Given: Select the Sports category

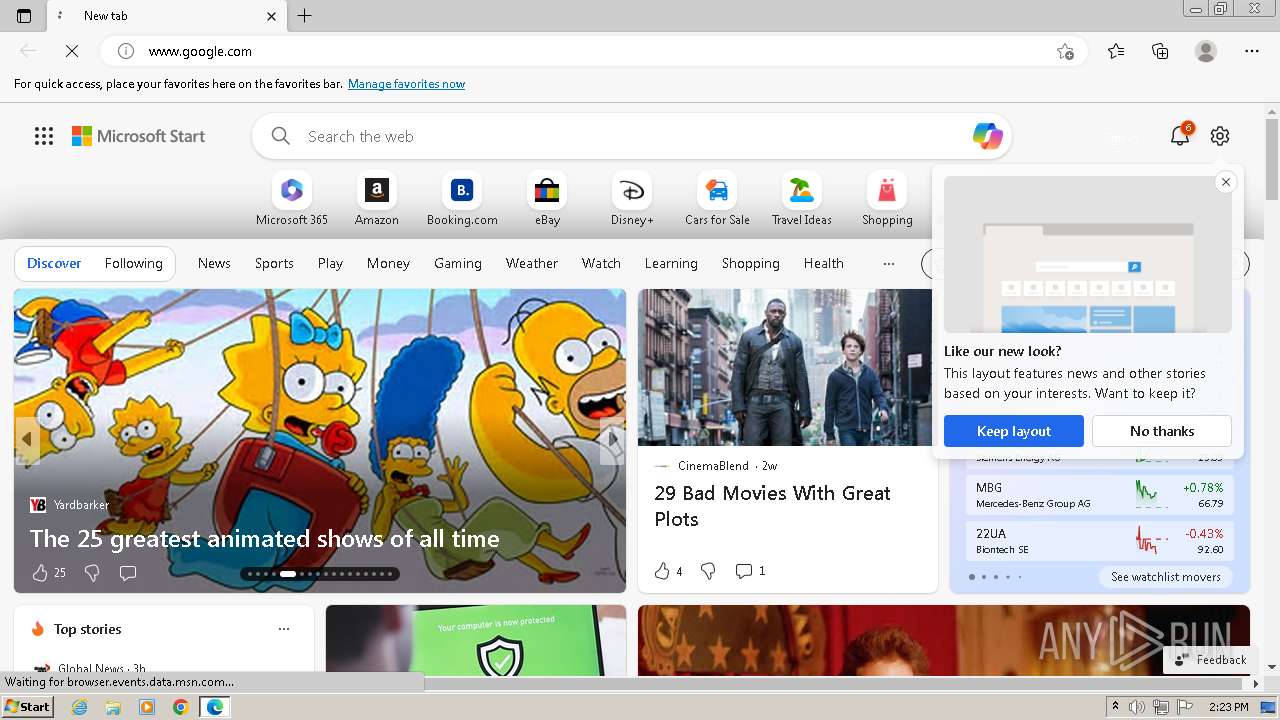Looking at the screenshot, I should click(274, 263).
